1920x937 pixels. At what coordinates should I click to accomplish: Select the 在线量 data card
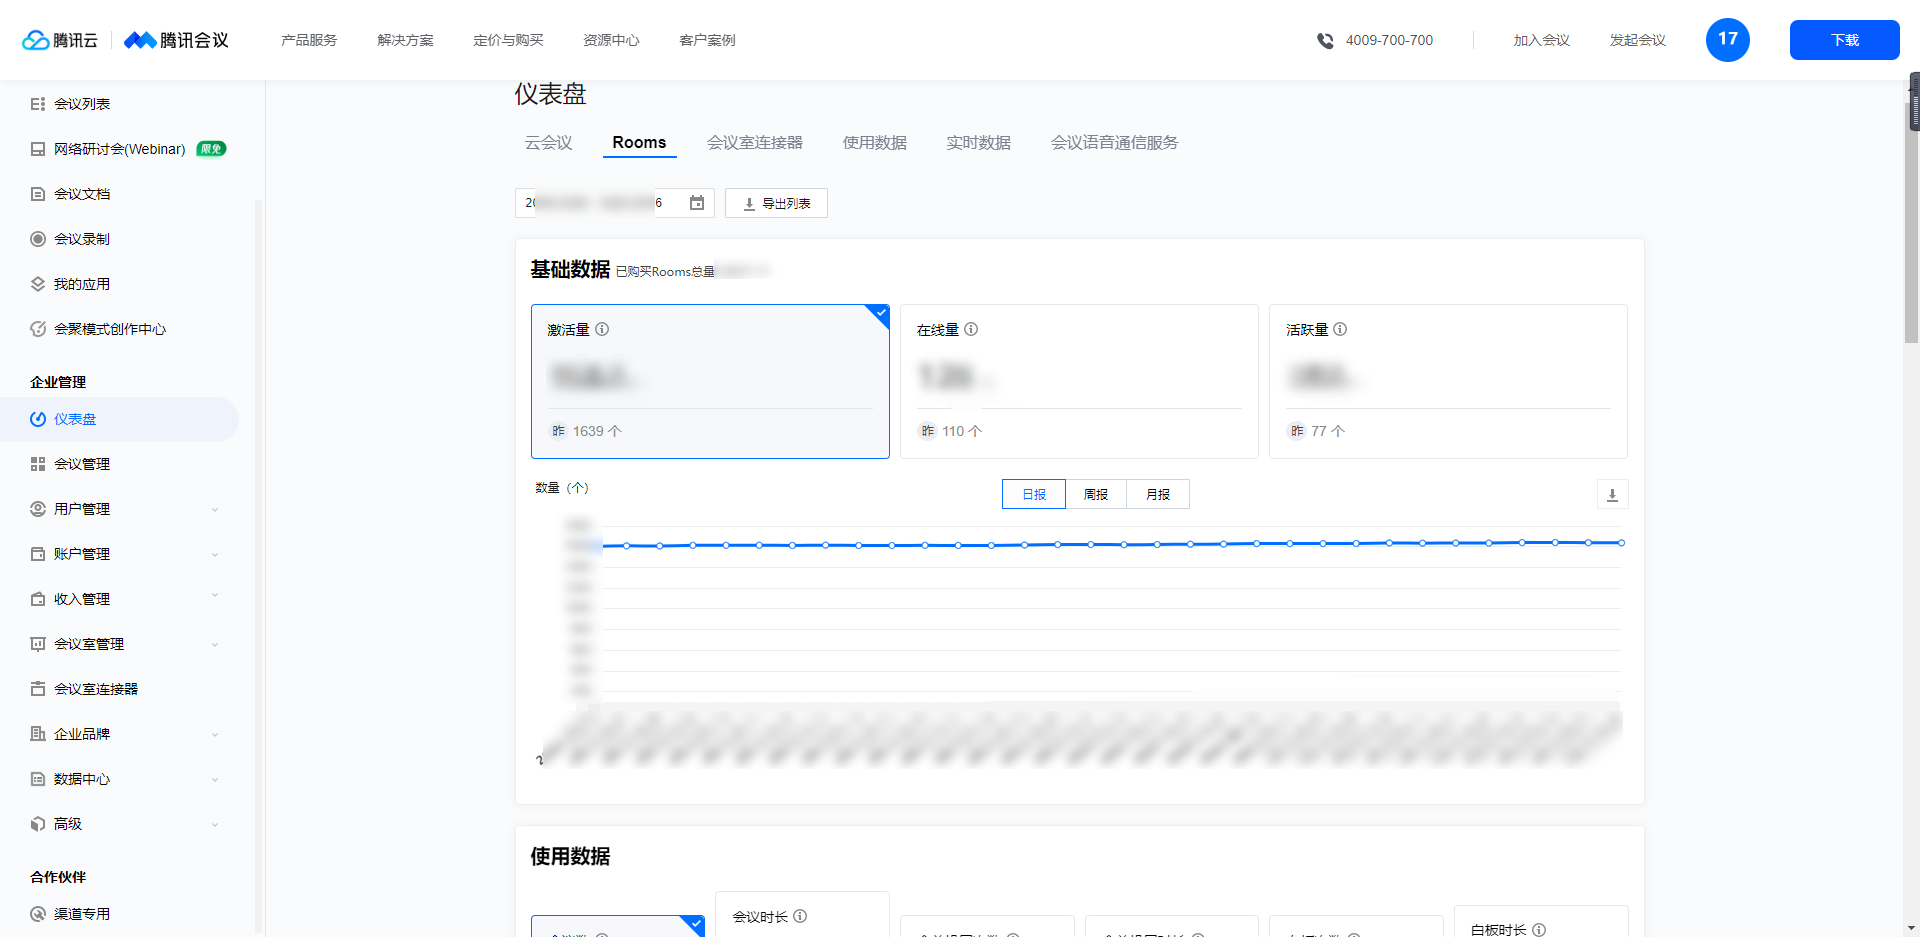pyautogui.click(x=1079, y=381)
